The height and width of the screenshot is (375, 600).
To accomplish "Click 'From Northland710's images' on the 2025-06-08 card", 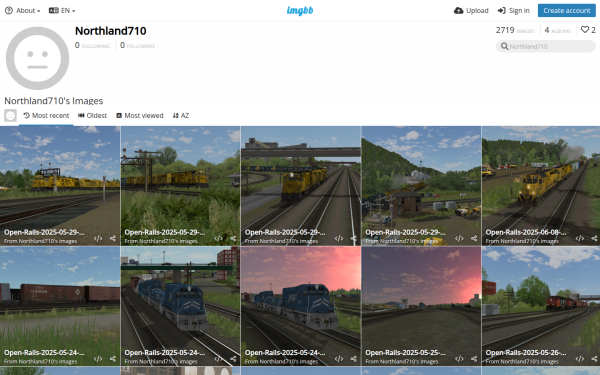I will coord(522,241).
